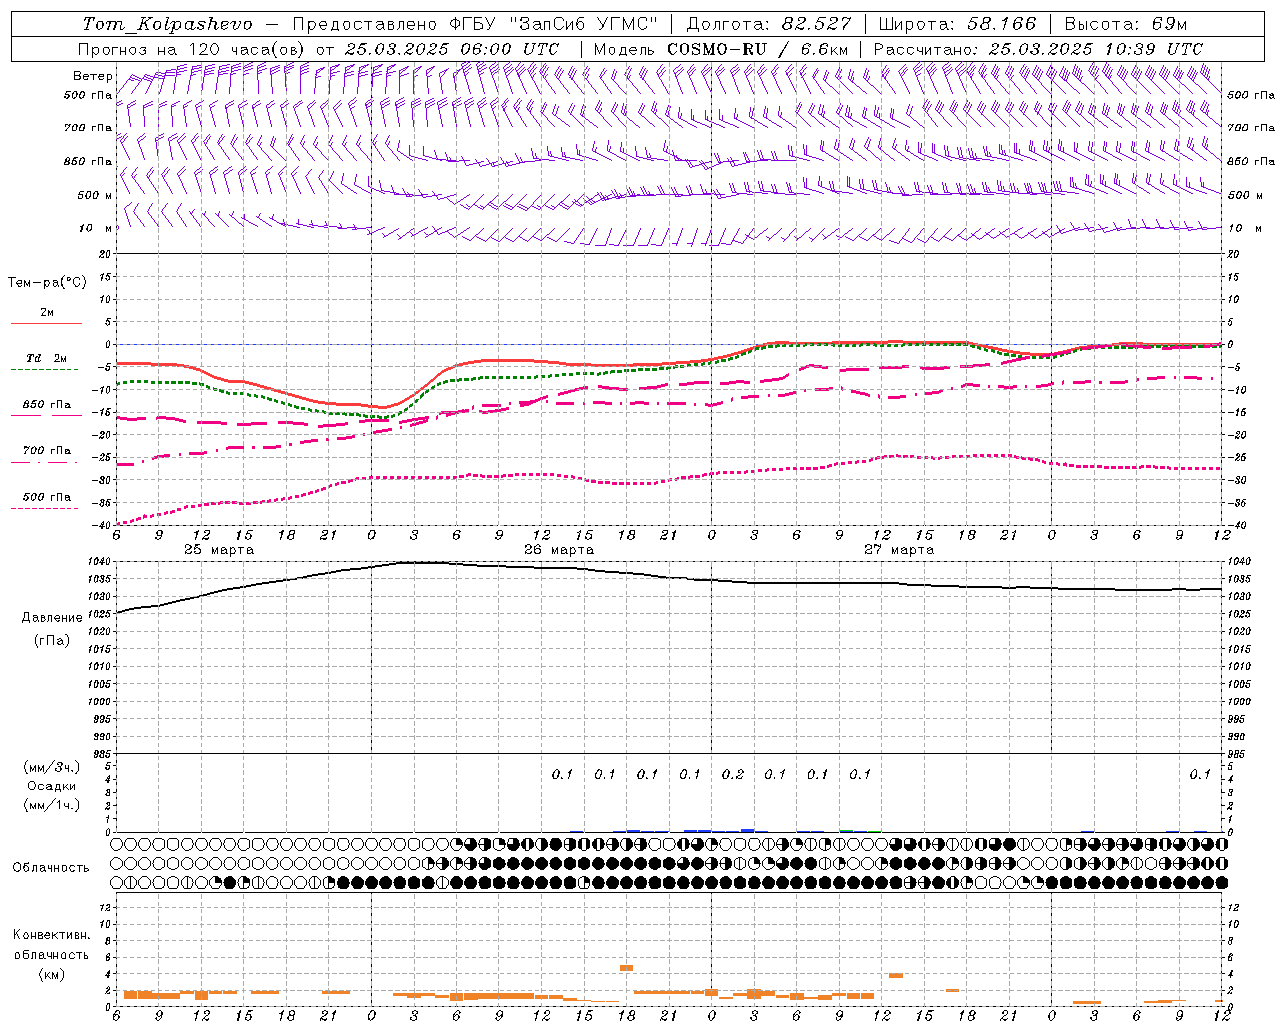Click the 0.2 precipitation value

(x=733, y=774)
